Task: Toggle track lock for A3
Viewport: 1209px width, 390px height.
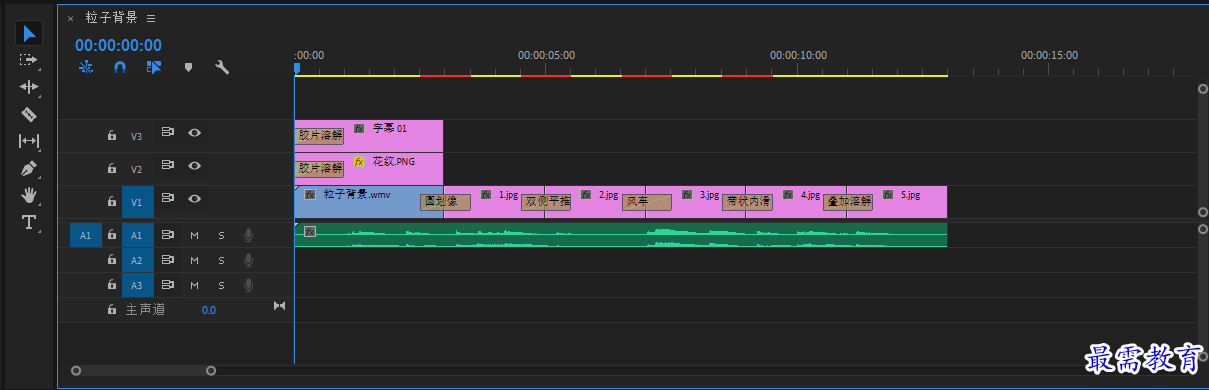Action: coord(112,285)
